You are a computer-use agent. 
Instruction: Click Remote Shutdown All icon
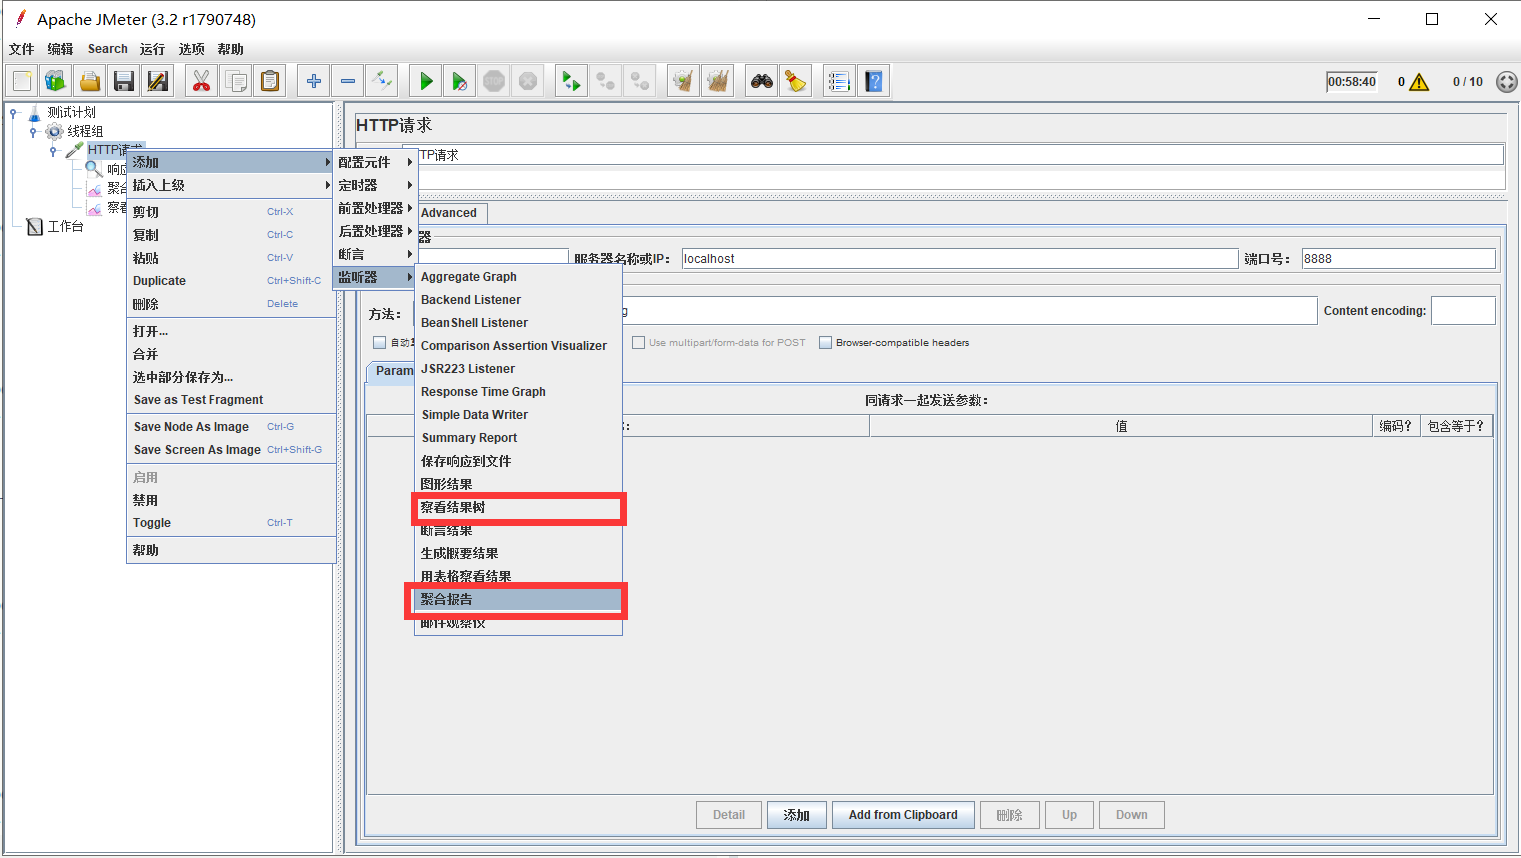click(640, 81)
